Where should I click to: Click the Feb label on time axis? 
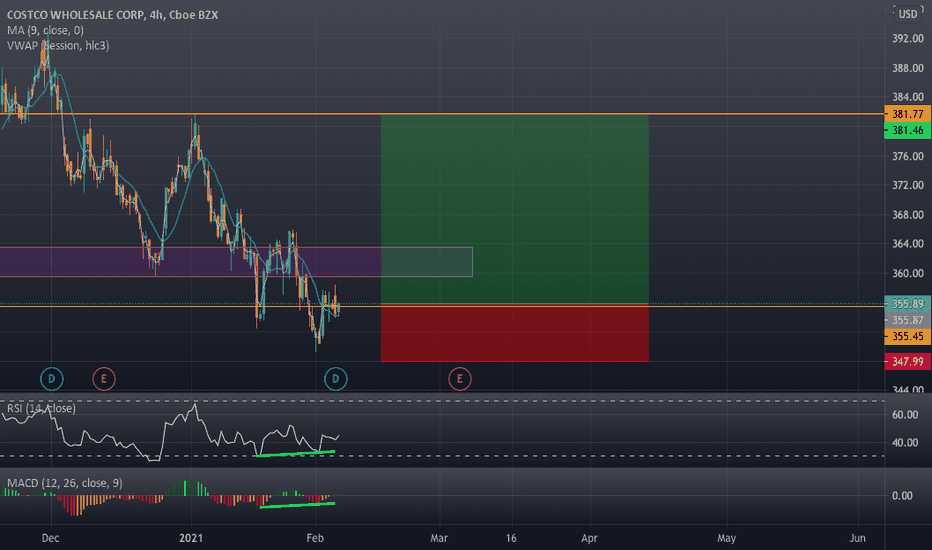[x=315, y=538]
